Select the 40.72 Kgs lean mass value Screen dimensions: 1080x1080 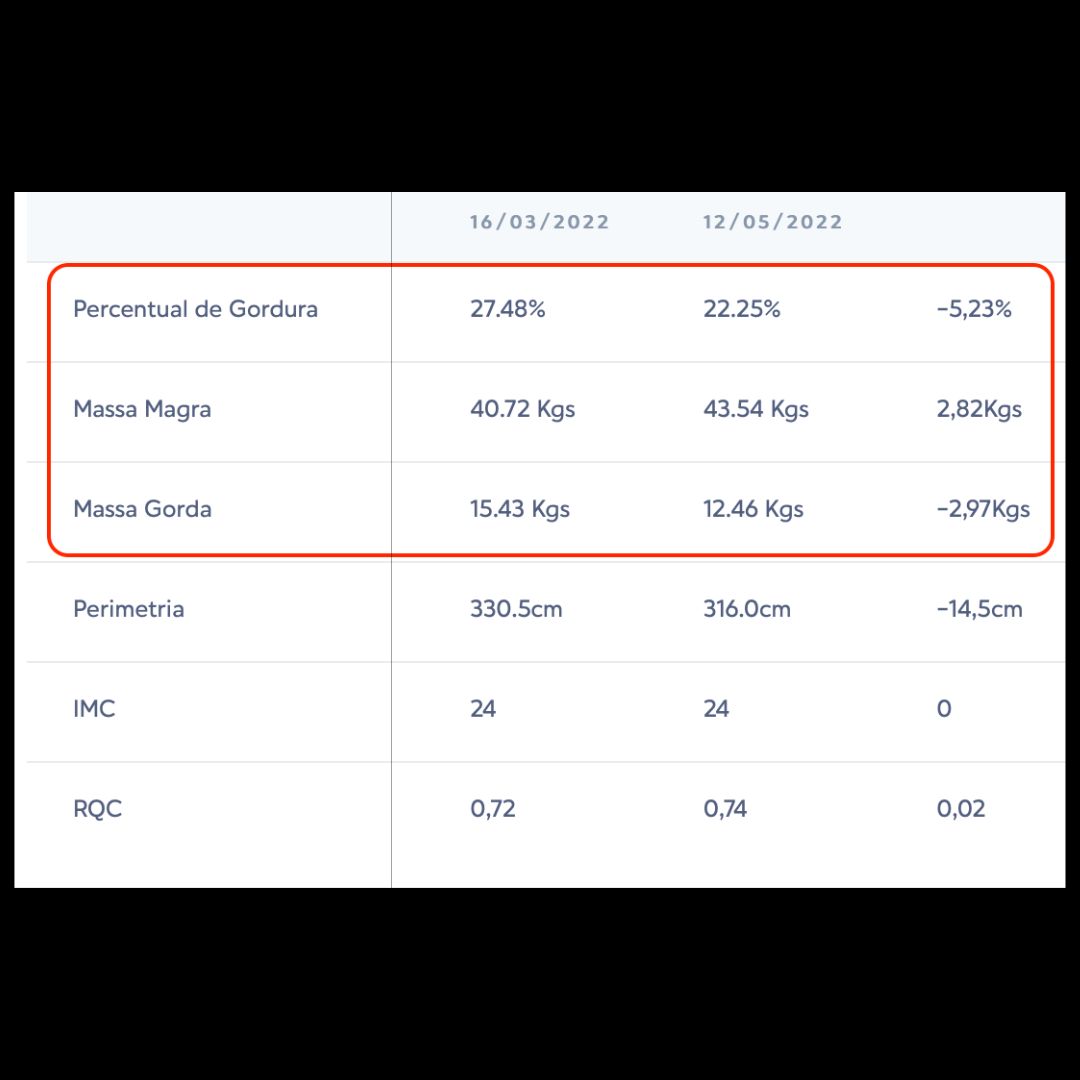(x=522, y=409)
